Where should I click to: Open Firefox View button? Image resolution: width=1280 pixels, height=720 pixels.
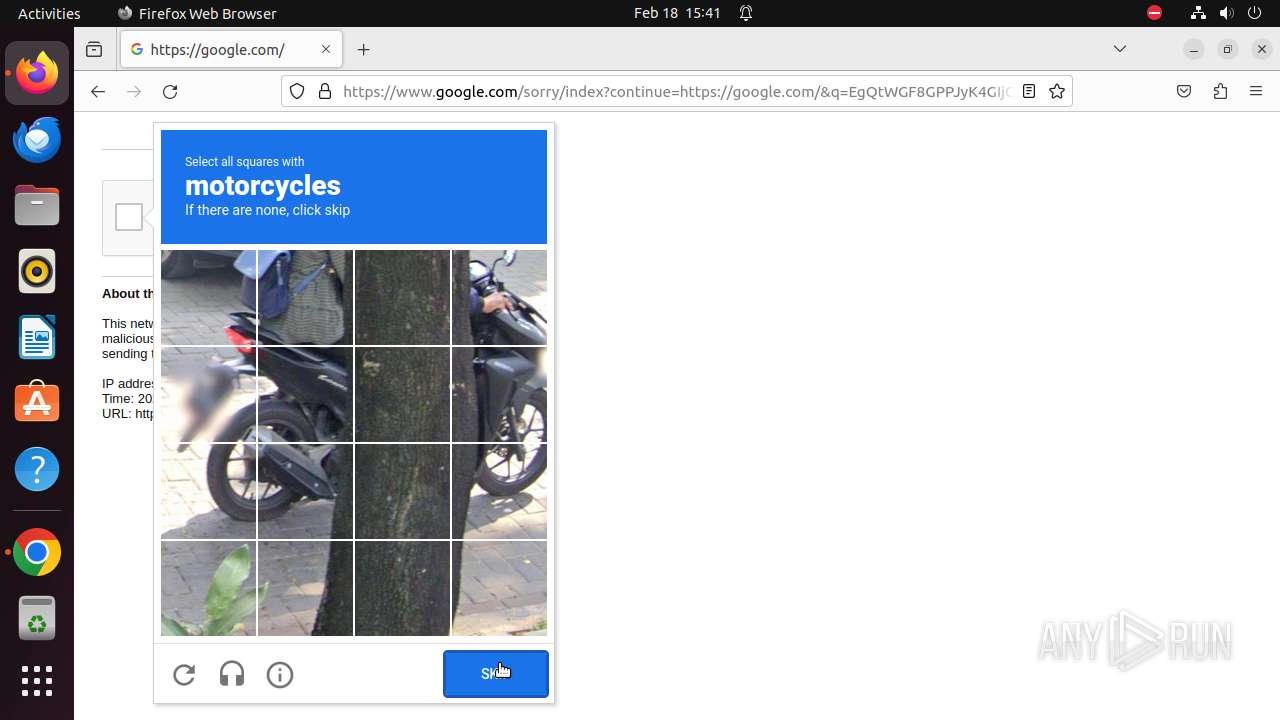tap(94, 49)
